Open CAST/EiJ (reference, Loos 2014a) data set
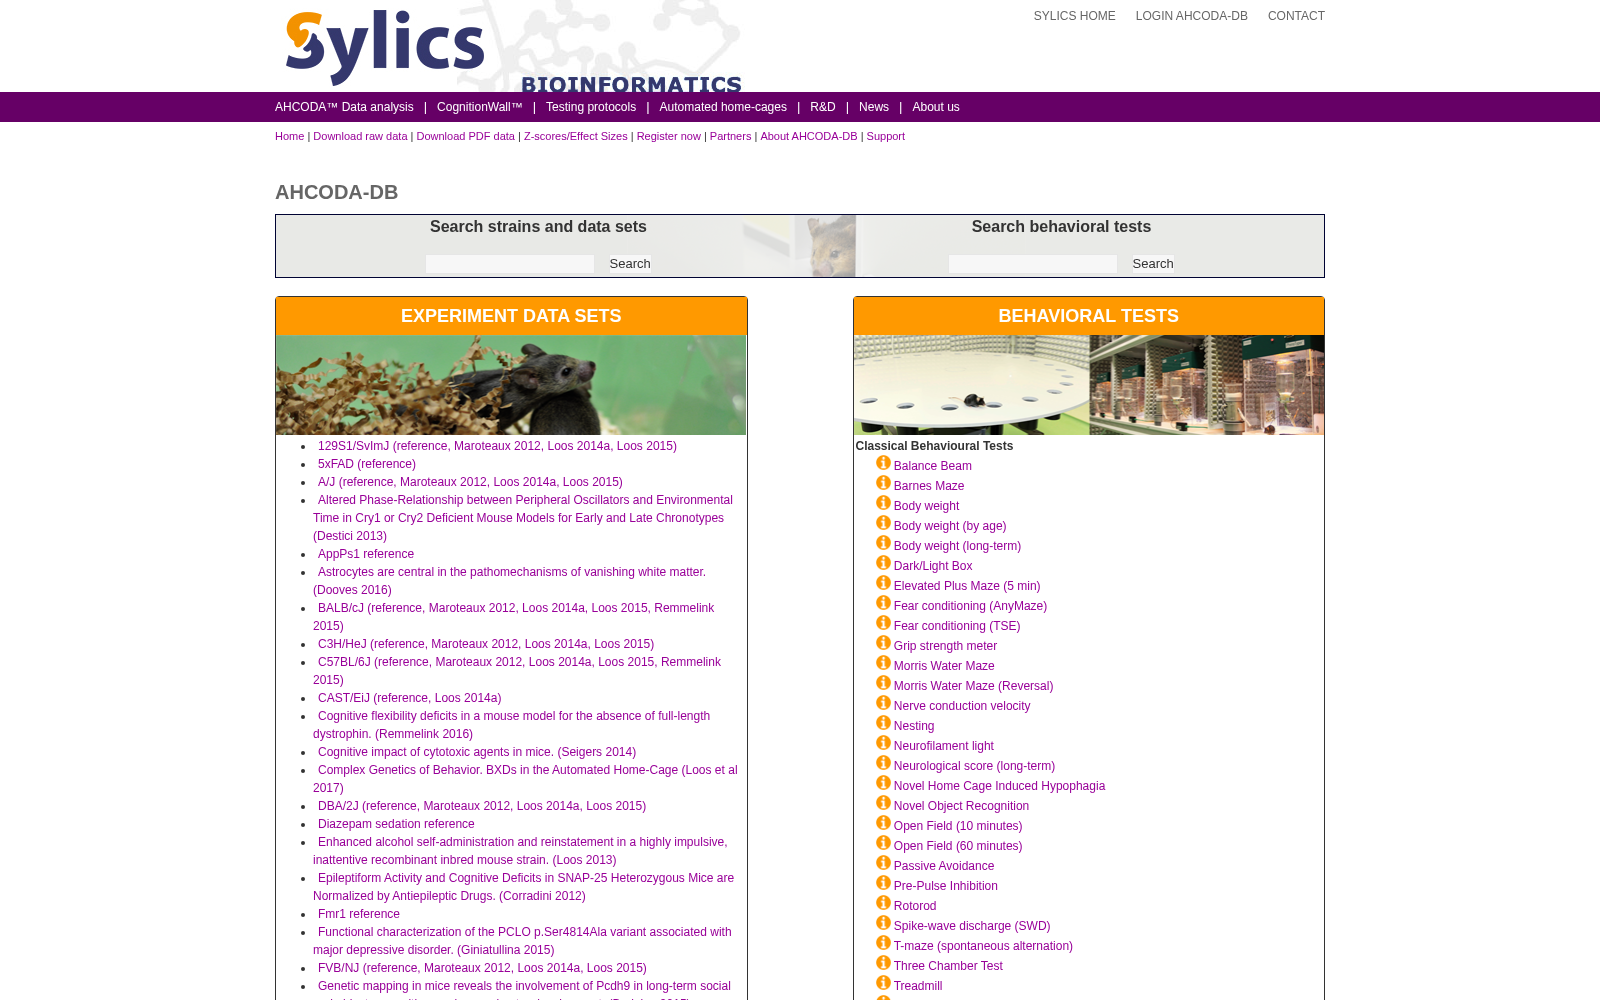 click(410, 698)
